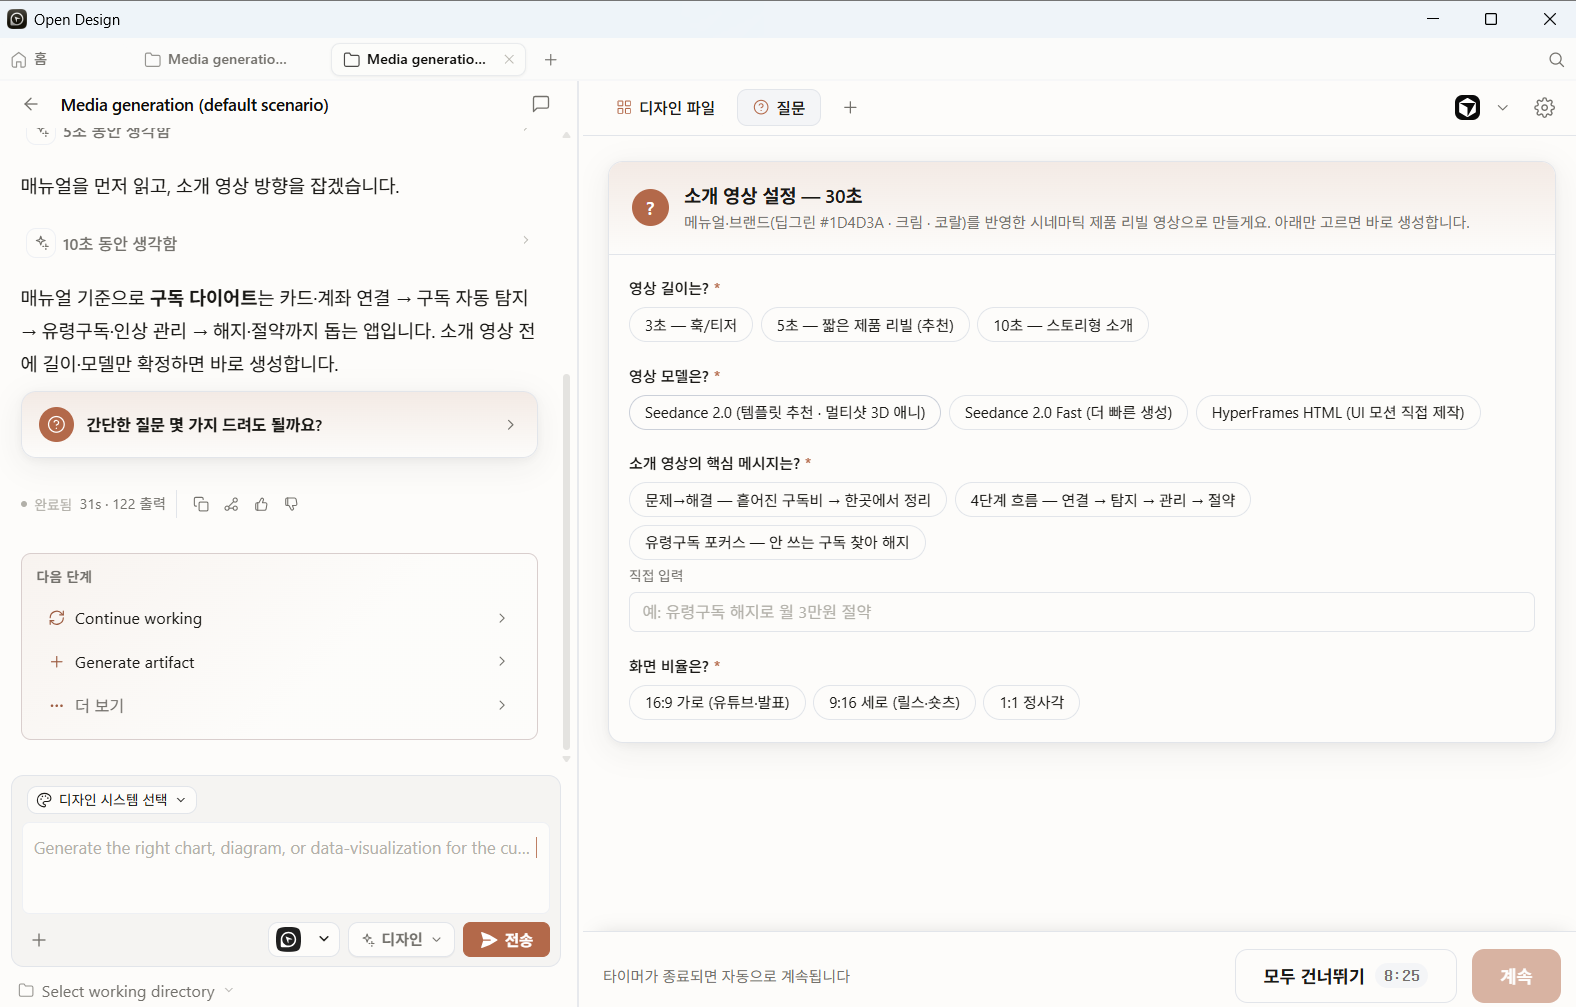Open model selector chevron in composer
This screenshot has height=1007, width=1576.
324,939
